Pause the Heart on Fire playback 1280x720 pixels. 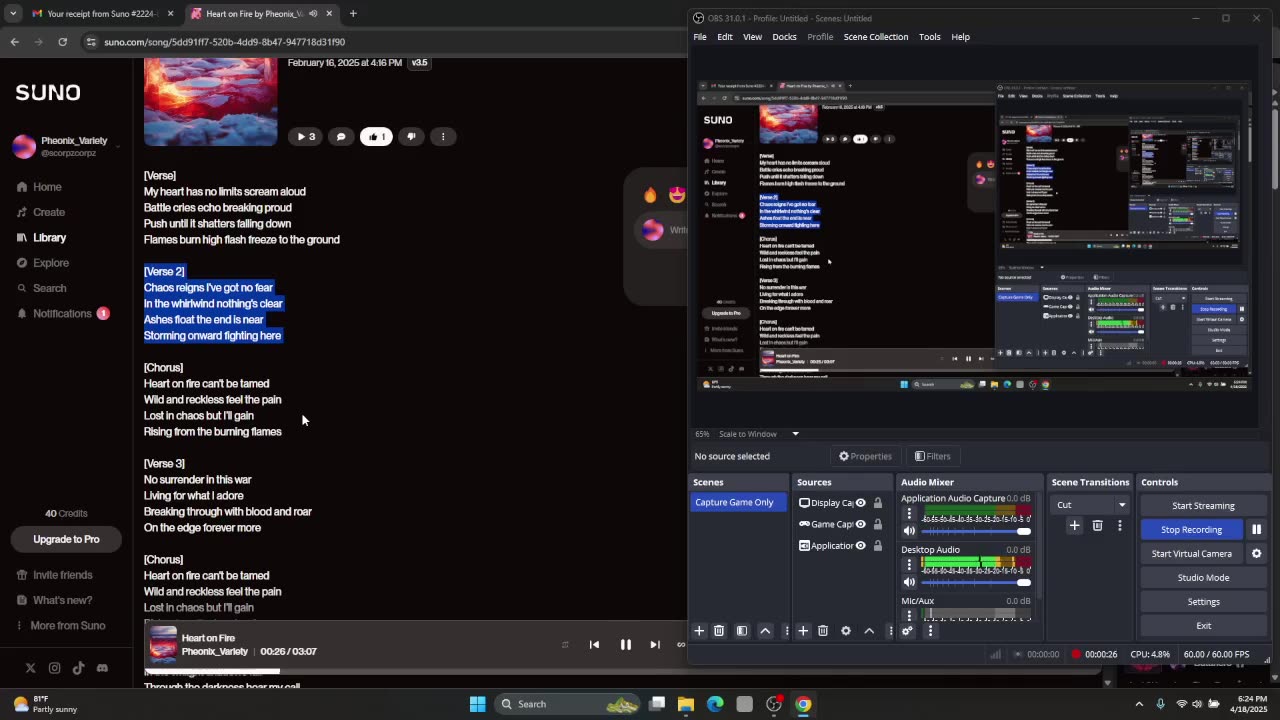625,645
